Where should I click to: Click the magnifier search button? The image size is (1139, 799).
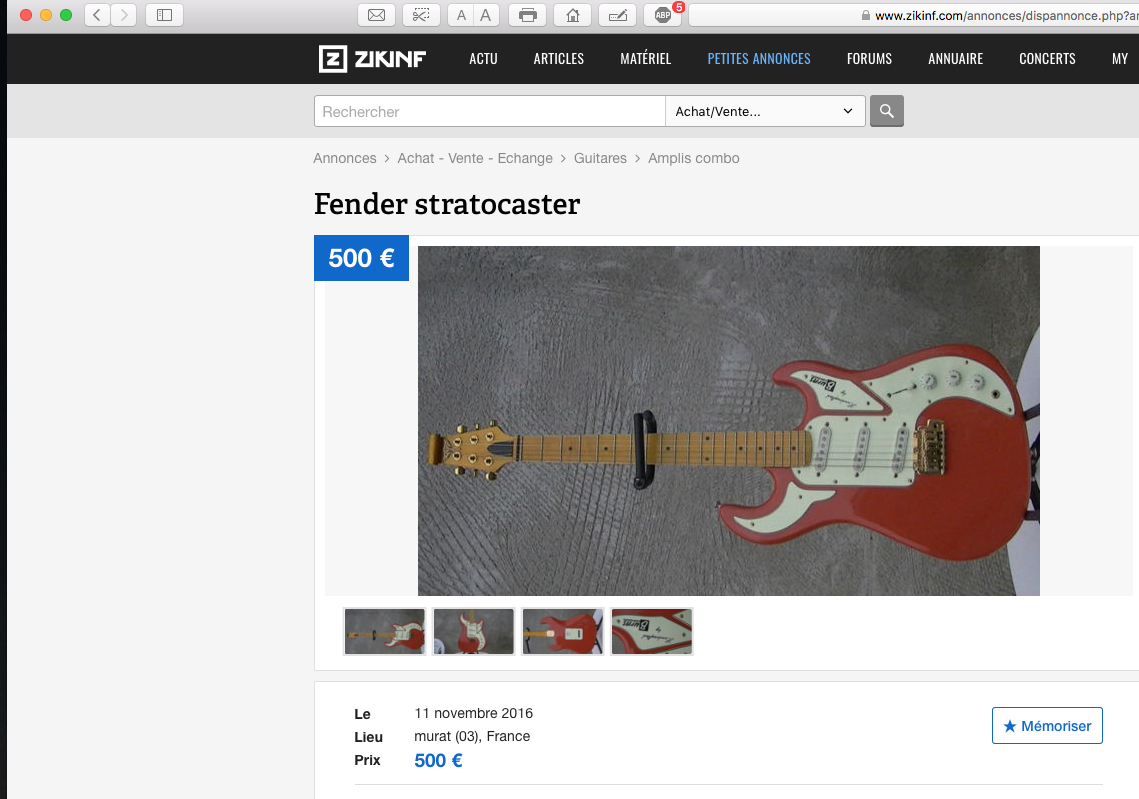pos(886,111)
